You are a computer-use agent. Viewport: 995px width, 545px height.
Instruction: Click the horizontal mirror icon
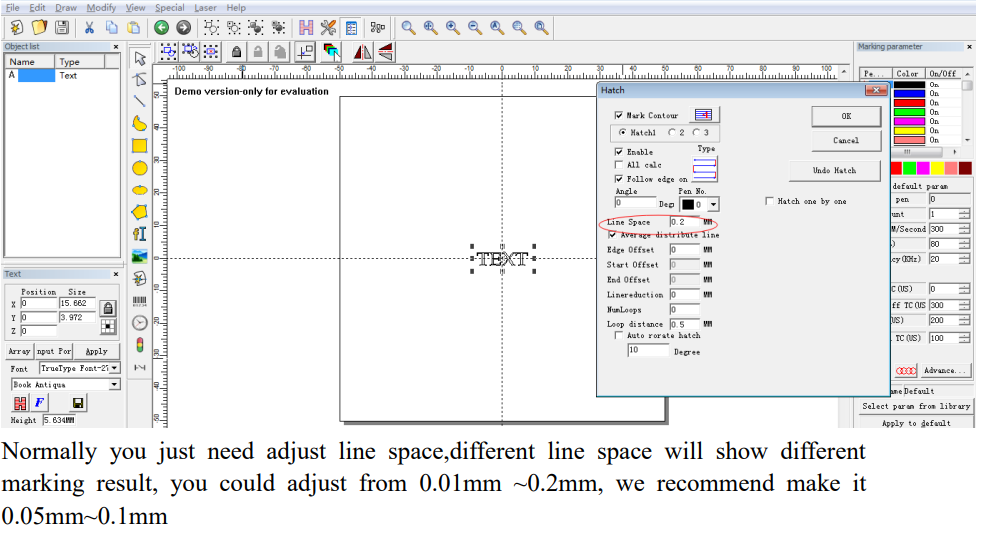[362, 52]
